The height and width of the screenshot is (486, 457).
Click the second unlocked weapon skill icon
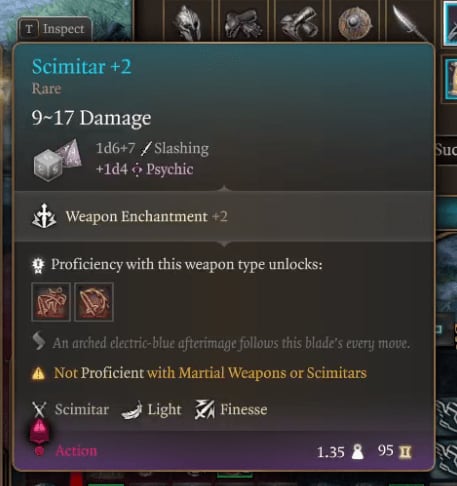tap(94, 302)
